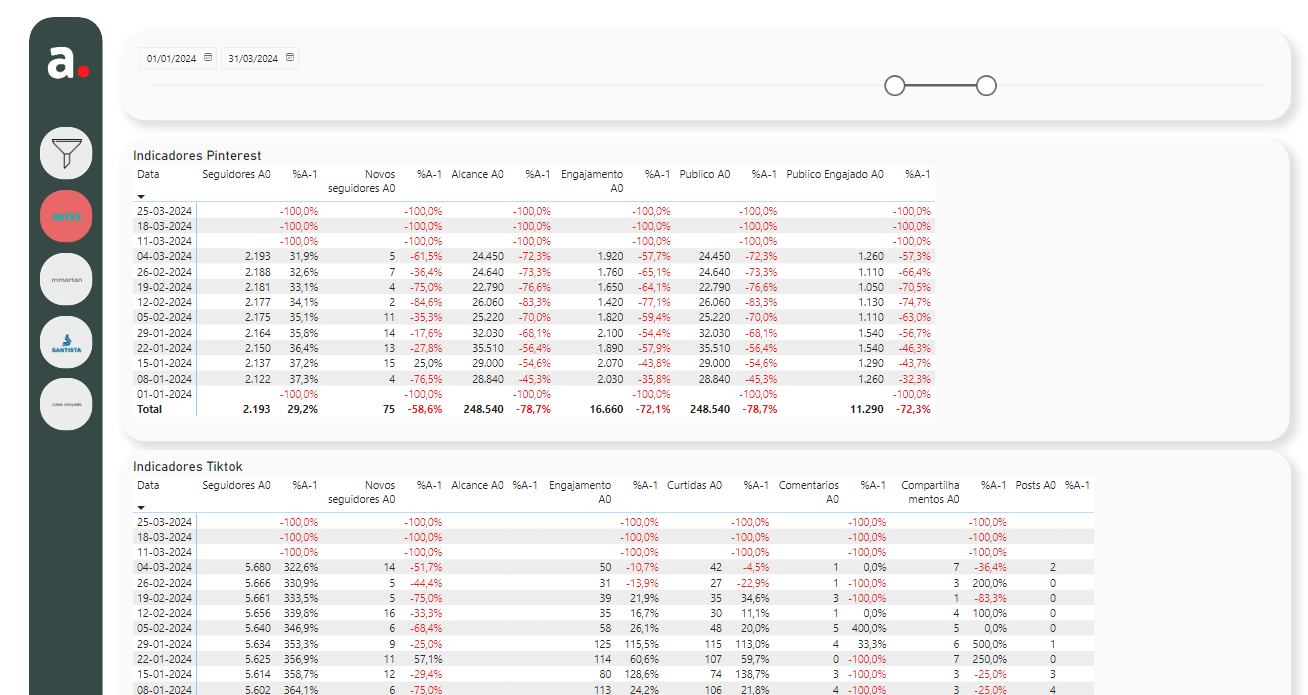The height and width of the screenshot is (695, 1308).
Task: Click Pinterest followers value 2.164
Action: tap(257, 333)
